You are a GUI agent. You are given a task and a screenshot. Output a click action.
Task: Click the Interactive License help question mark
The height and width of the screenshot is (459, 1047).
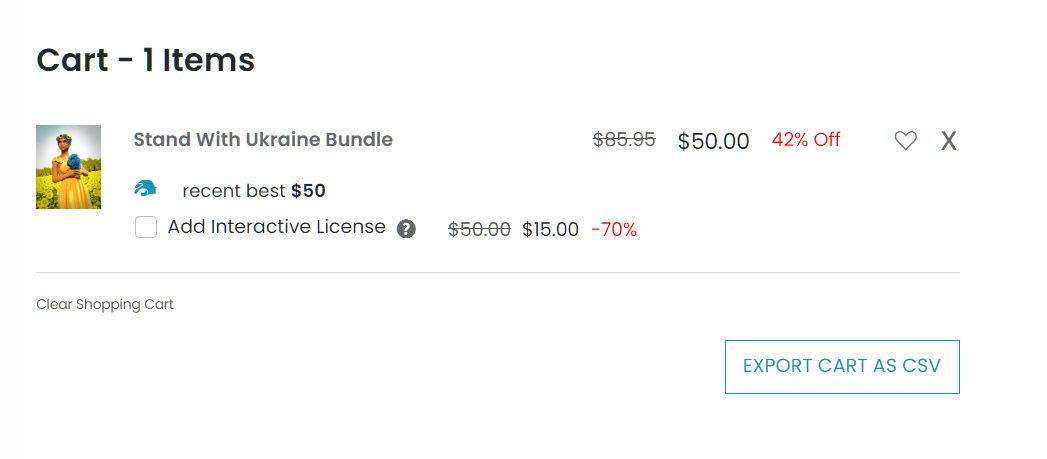406,229
